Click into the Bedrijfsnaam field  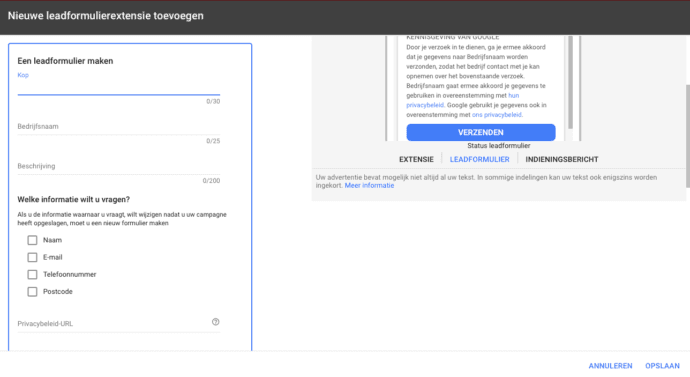point(119,127)
